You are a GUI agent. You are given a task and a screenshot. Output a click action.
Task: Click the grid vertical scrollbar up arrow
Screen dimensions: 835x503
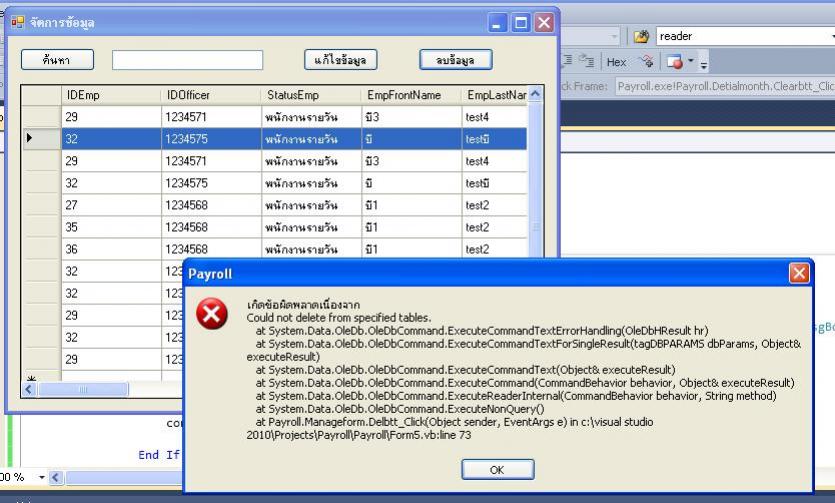(536, 94)
